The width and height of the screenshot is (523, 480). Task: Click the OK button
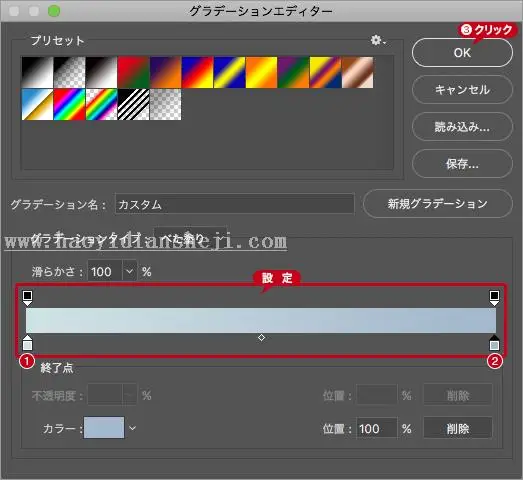[462, 53]
